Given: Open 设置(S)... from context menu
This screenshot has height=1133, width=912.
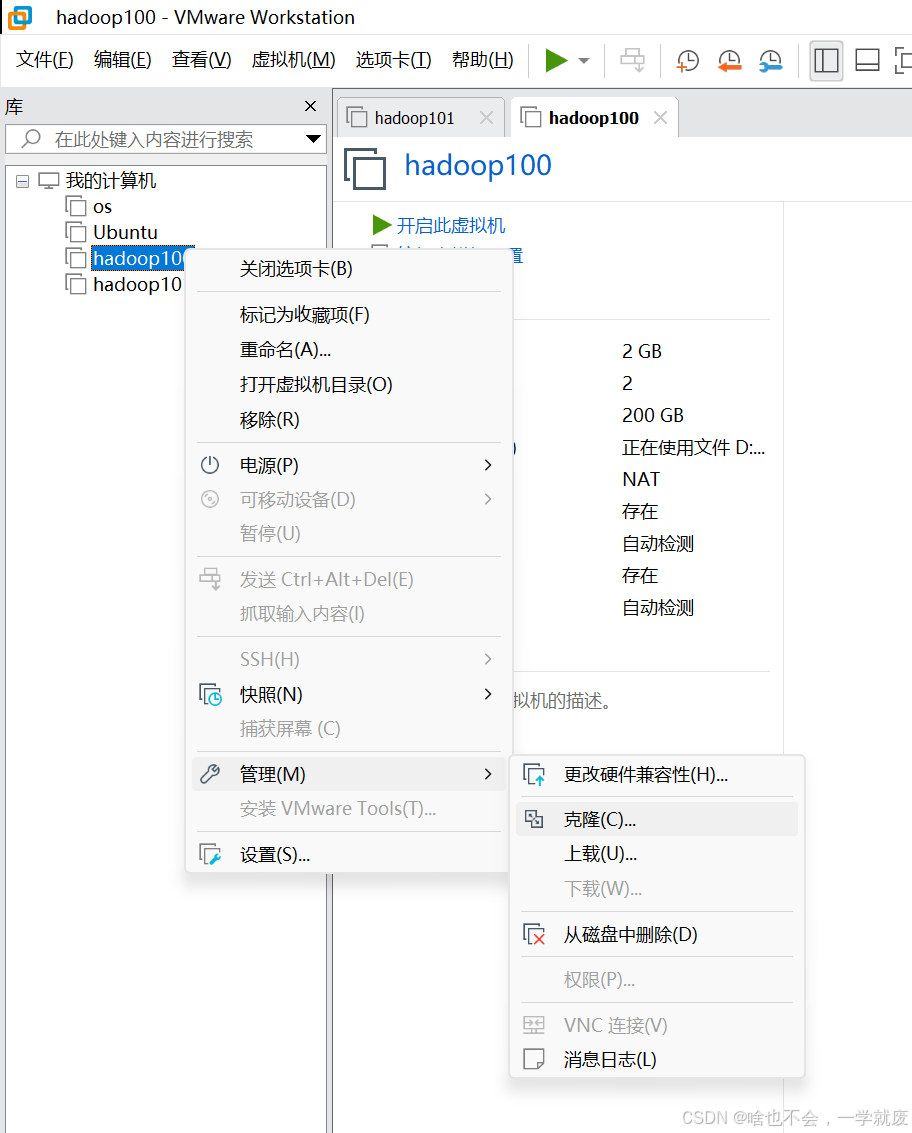Looking at the screenshot, I should (348, 855).
